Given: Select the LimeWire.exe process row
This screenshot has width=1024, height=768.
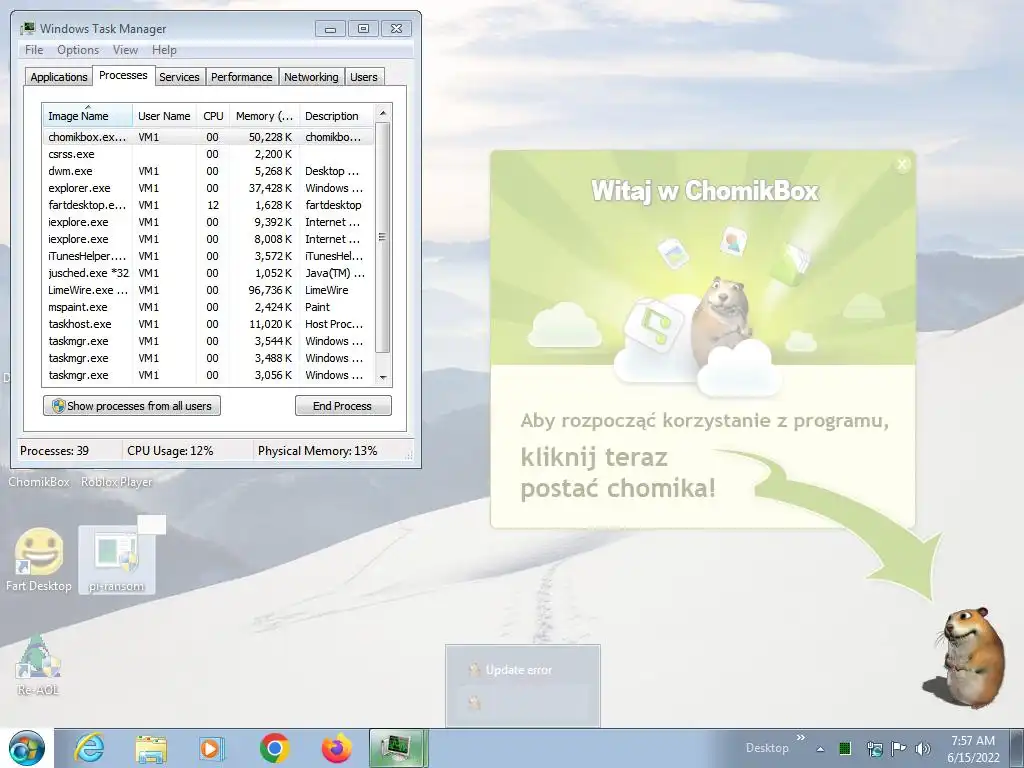Looking at the screenshot, I should click(208, 290).
